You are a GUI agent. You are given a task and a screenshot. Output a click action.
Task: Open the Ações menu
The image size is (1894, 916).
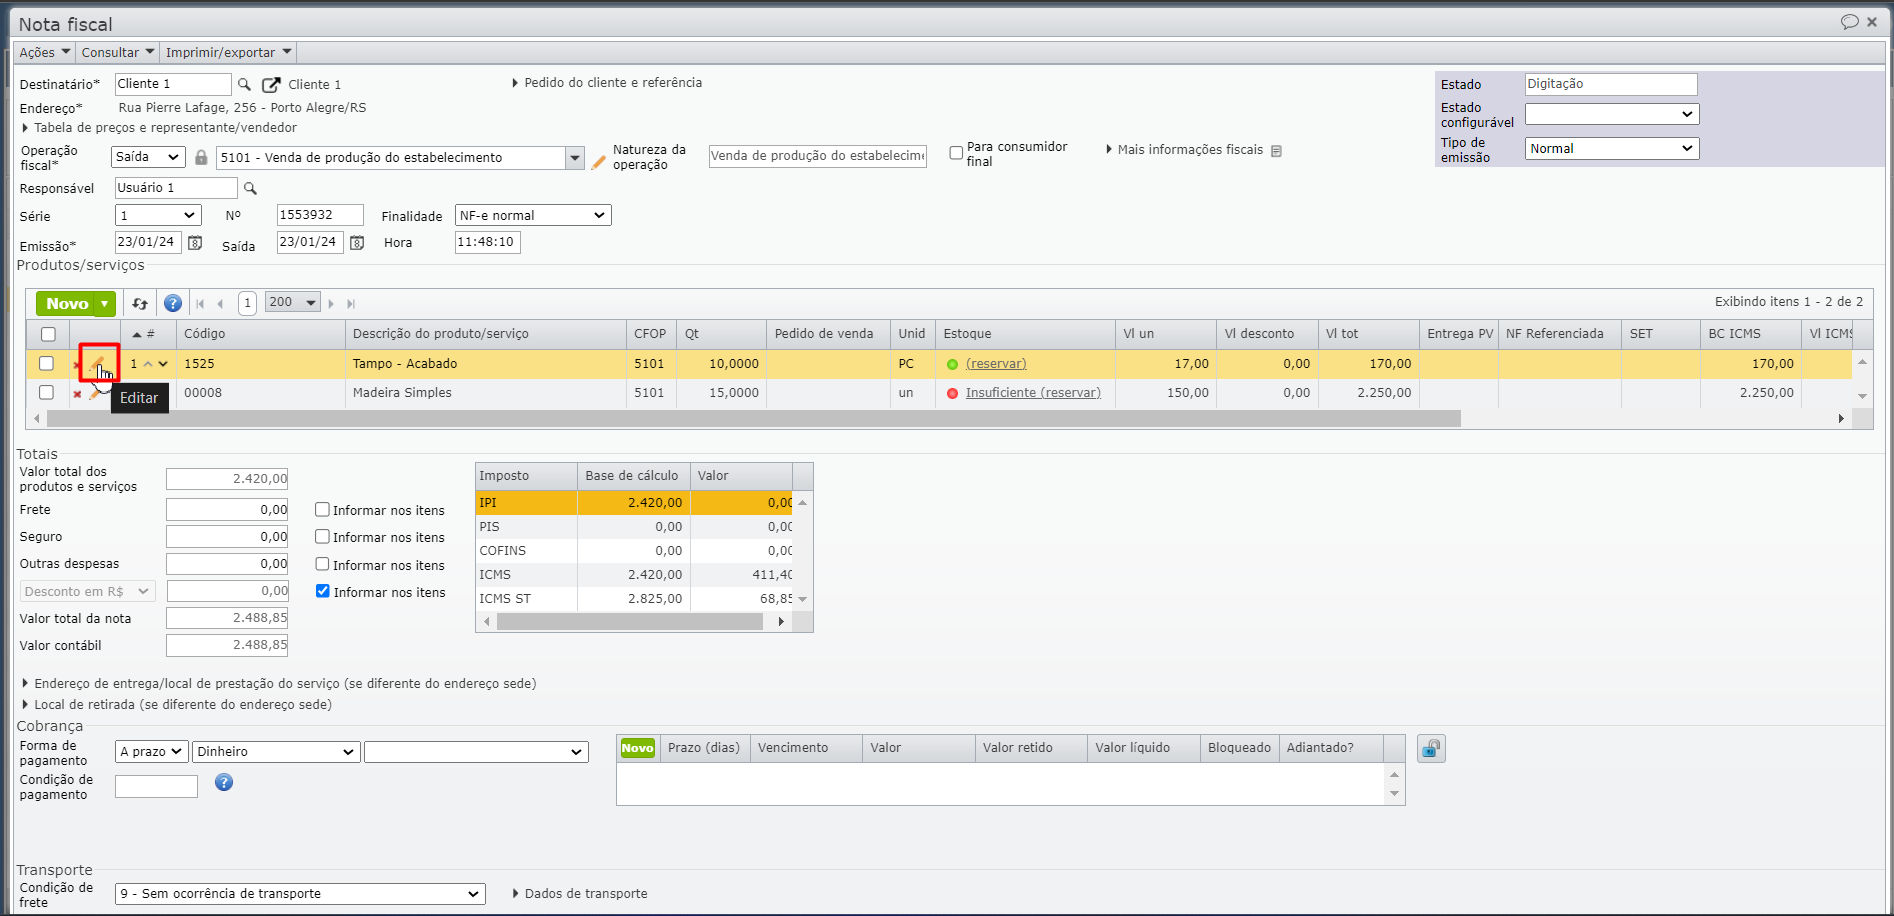44,53
